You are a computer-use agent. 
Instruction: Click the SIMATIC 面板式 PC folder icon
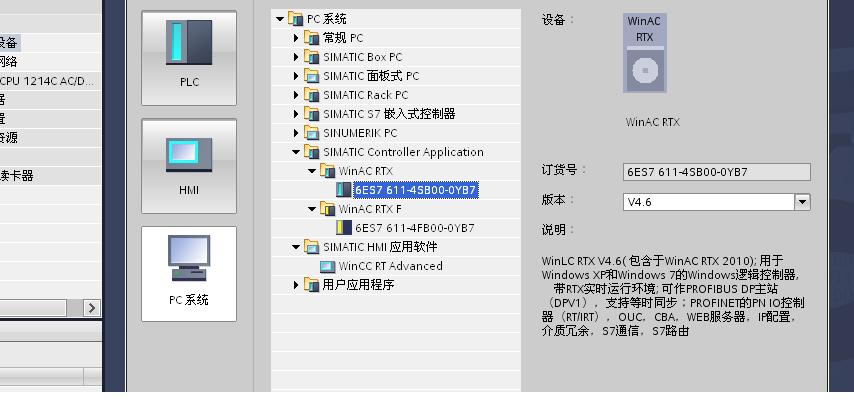(312, 76)
